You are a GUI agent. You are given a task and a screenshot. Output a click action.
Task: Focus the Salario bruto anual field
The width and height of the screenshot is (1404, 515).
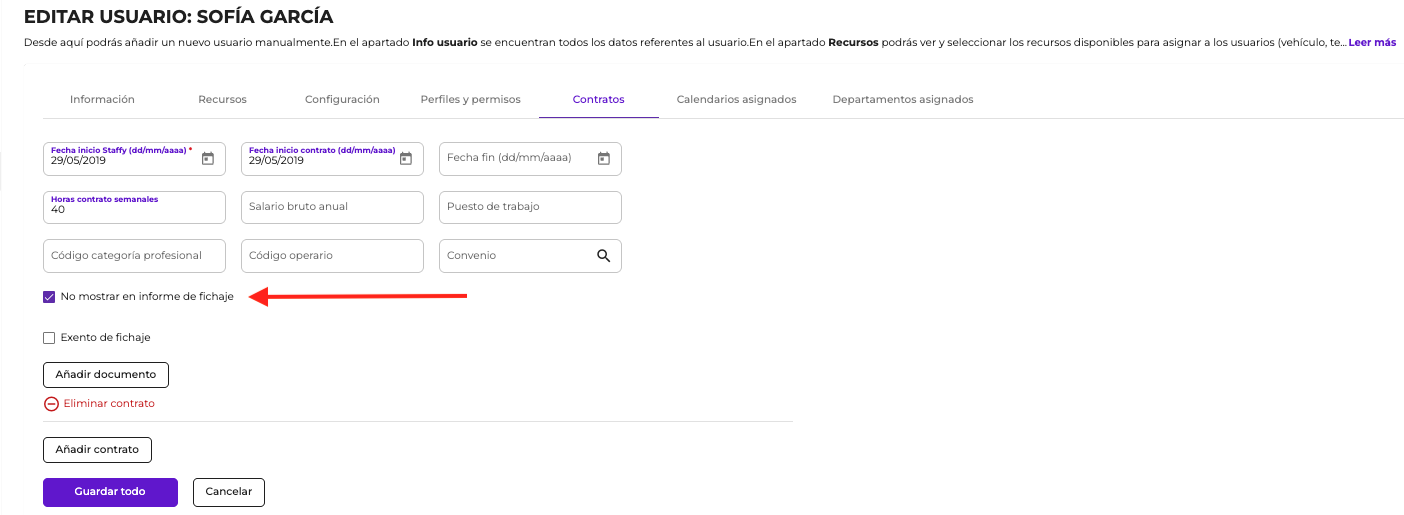pyautogui.click(x=332, y=207)
